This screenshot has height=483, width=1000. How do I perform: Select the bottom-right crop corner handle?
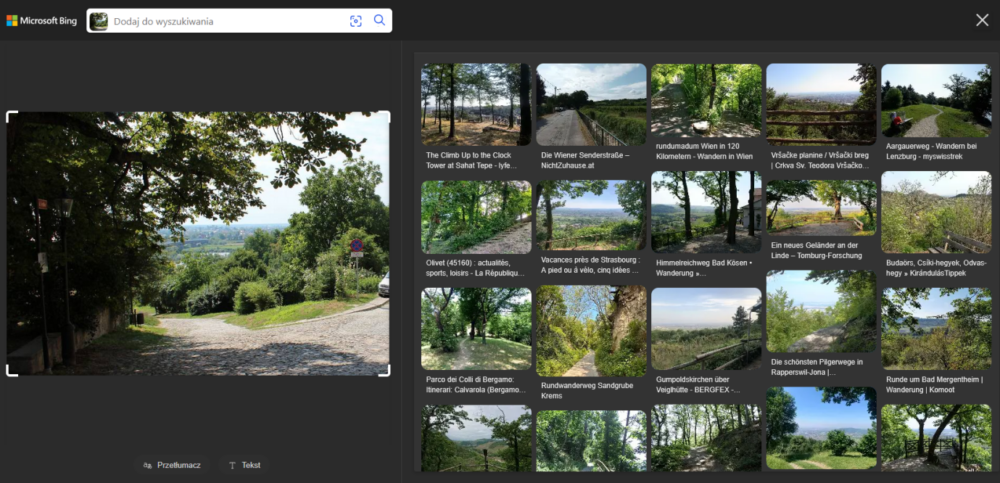tap(385, 371)
